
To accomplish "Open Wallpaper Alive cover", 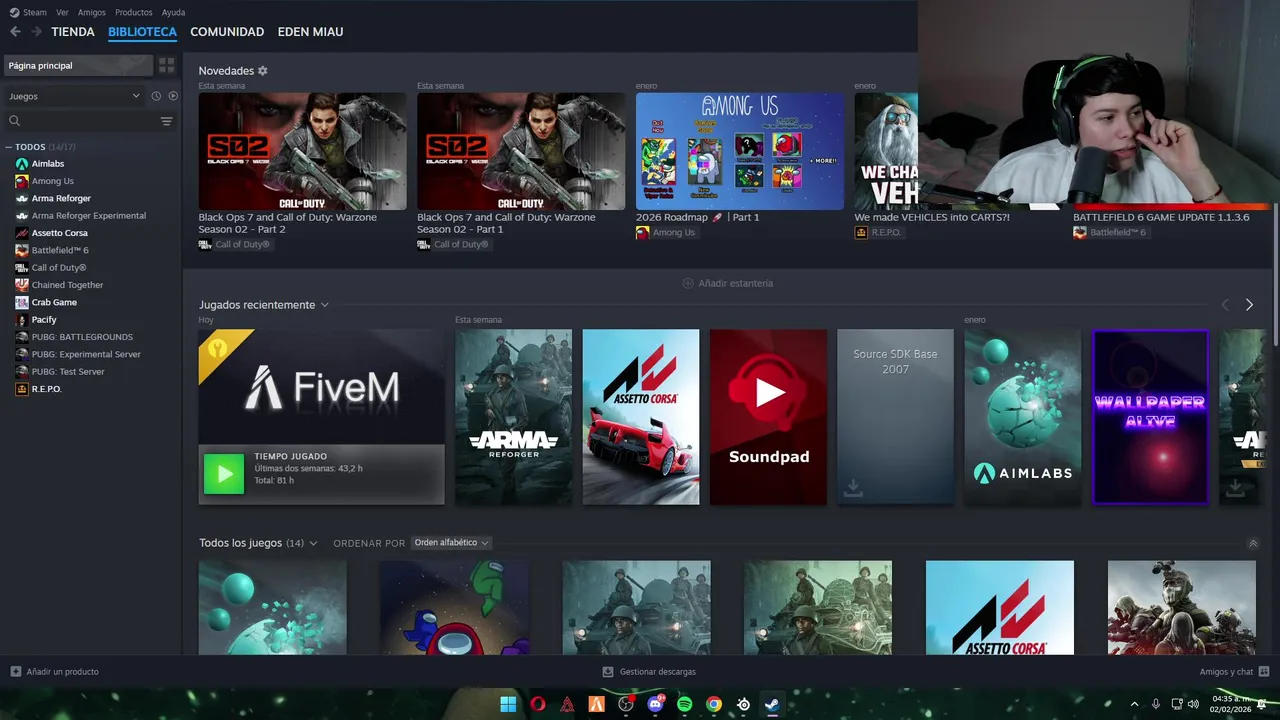I will (1150, 417).
